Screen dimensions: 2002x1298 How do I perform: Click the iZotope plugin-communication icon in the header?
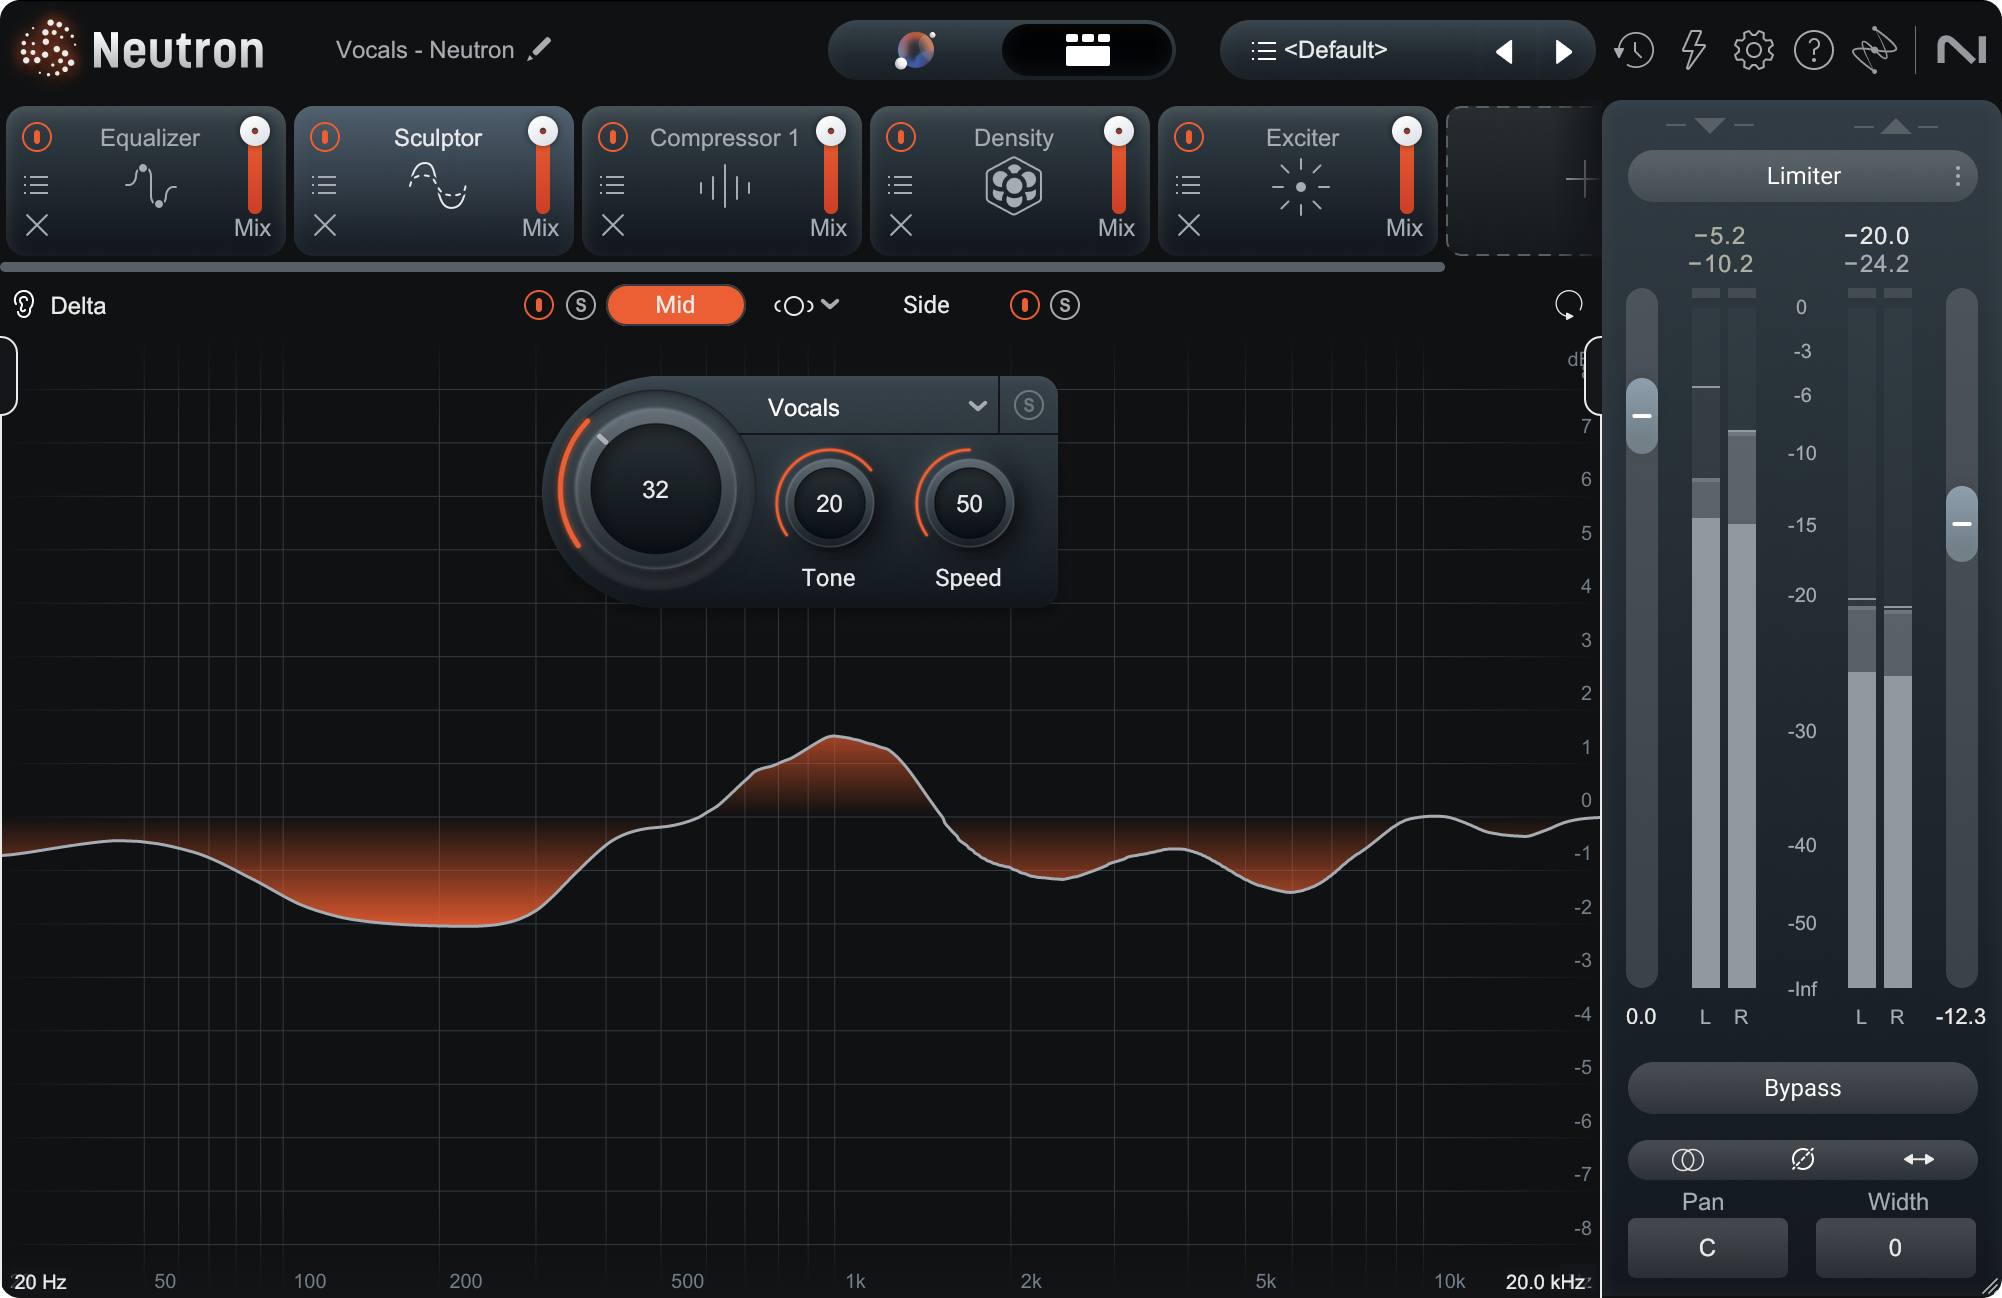coord(1873,50)
